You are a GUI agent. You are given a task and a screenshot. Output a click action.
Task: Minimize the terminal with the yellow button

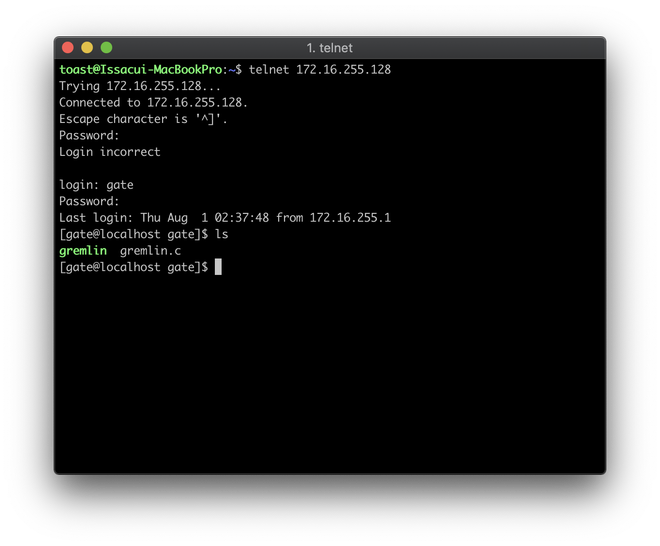click(x=87, y=48)
